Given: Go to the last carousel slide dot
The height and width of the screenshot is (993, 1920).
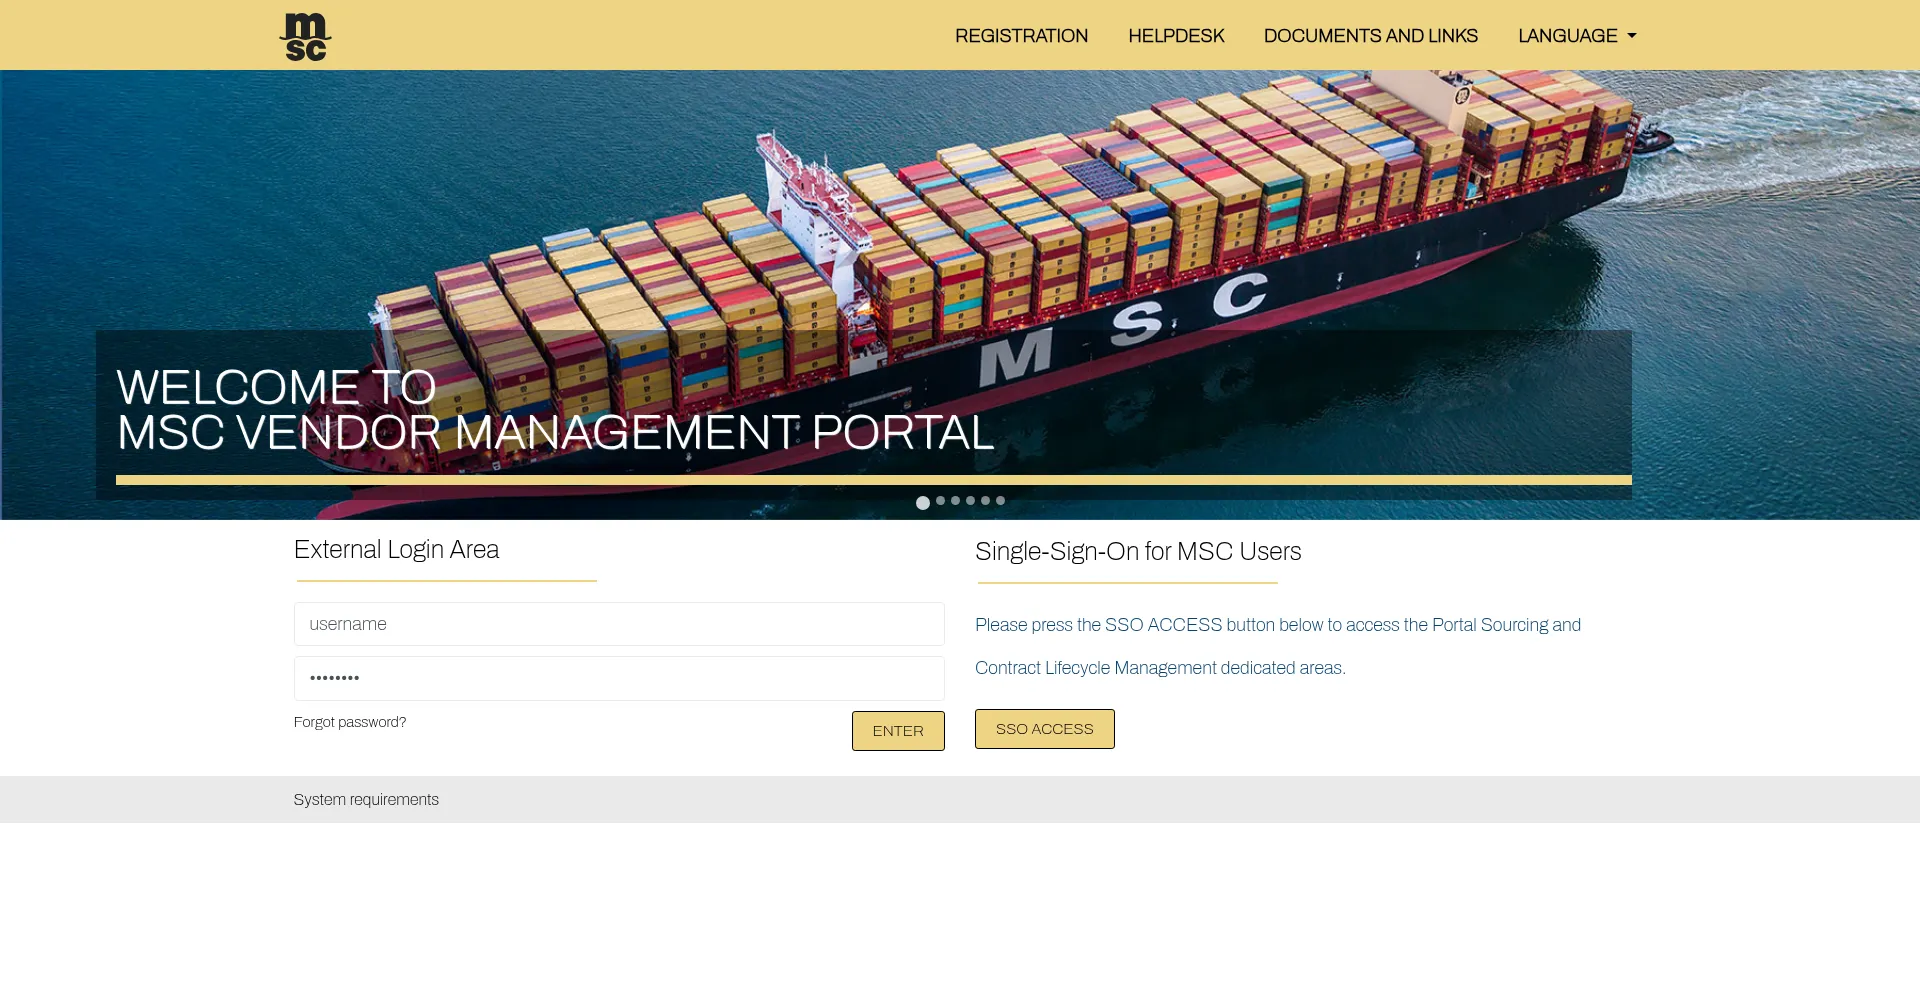Looking at the screenshot, I should 1000,501.
